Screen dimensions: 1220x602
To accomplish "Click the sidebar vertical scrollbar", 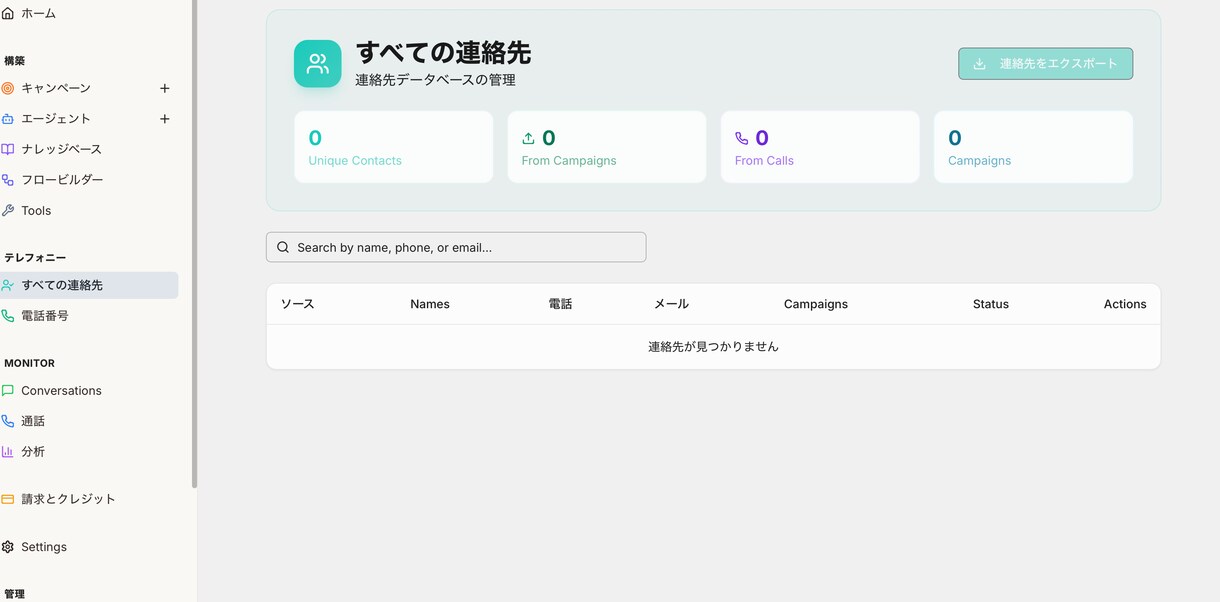I will coord(195,244).
